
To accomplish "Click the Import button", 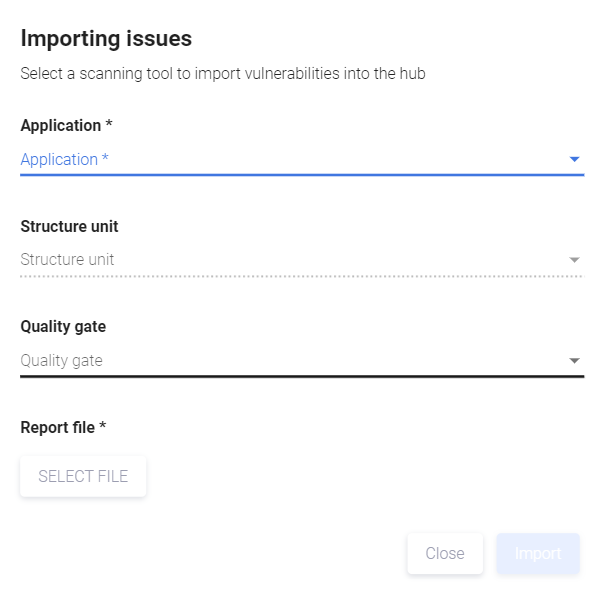I will 538,554.
